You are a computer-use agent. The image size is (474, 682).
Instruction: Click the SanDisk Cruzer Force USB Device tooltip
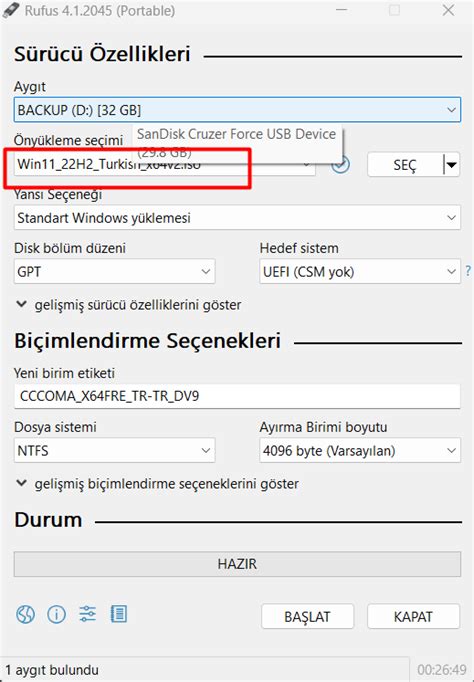coord(237,144)
